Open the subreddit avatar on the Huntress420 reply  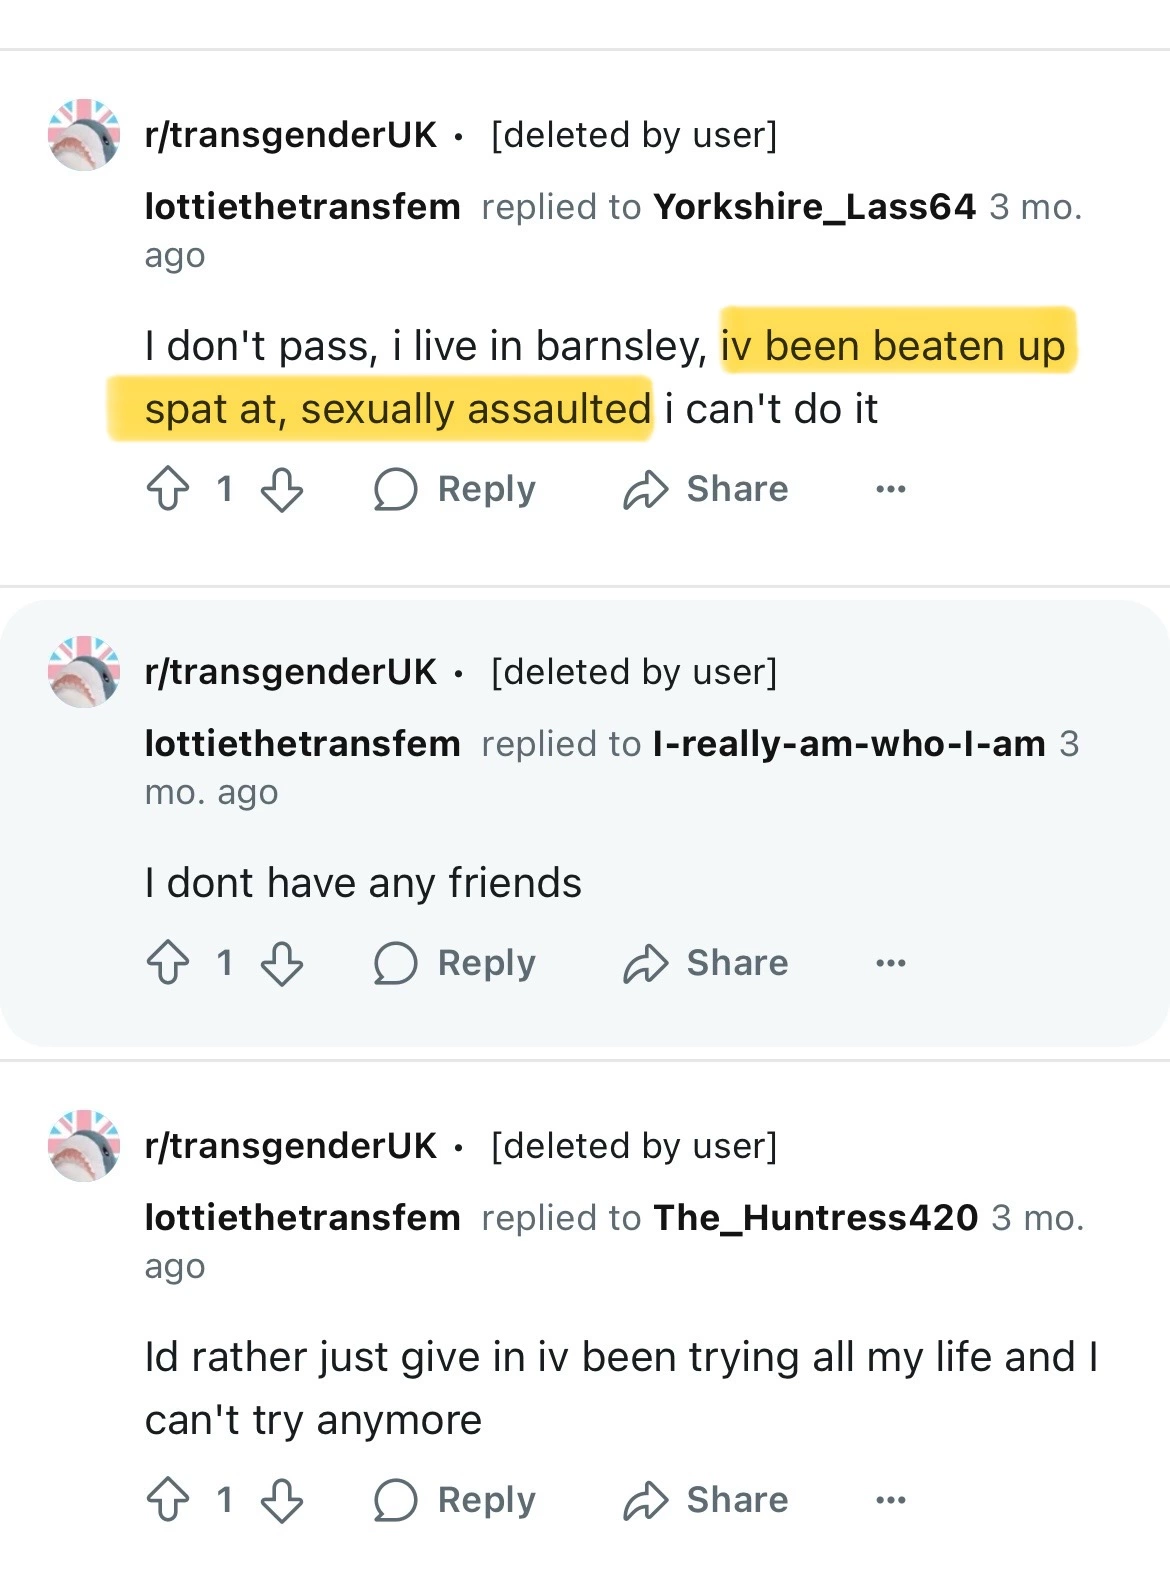click(84, 1146)
